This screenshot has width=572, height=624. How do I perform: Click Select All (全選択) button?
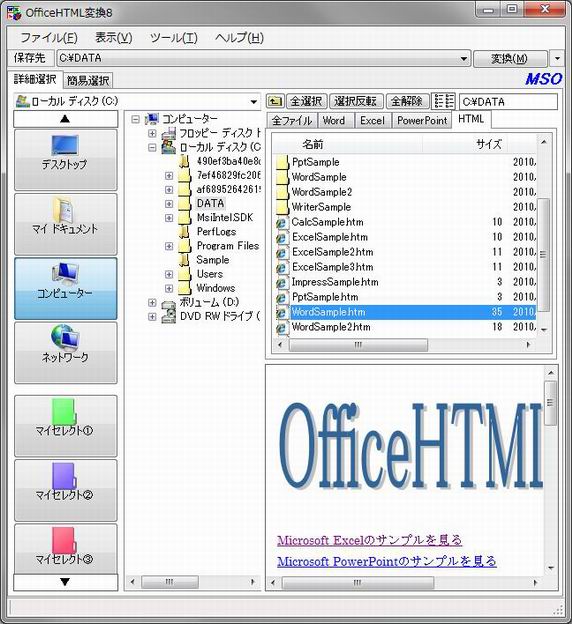[x=306, y=101]
